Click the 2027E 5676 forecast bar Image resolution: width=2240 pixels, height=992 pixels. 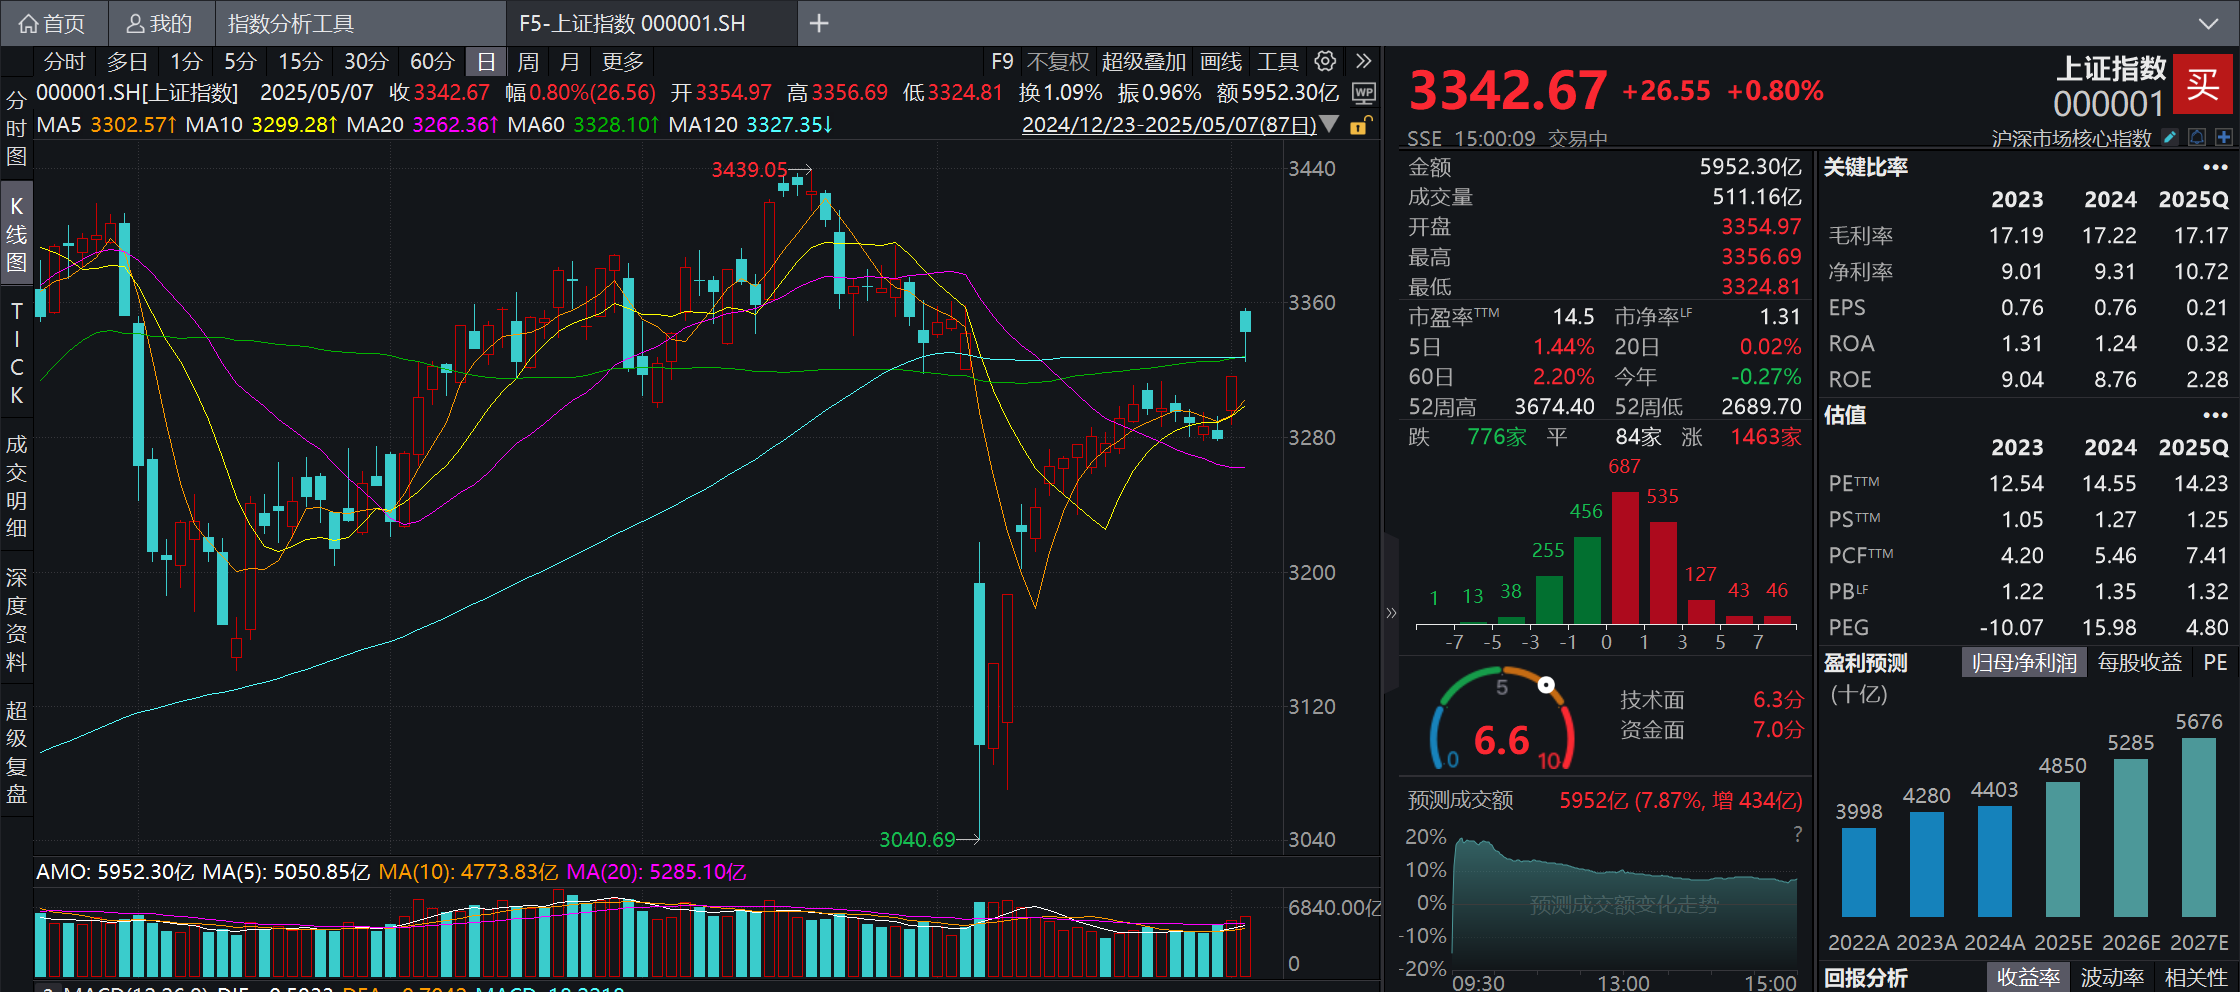[x=2198, y=827]
